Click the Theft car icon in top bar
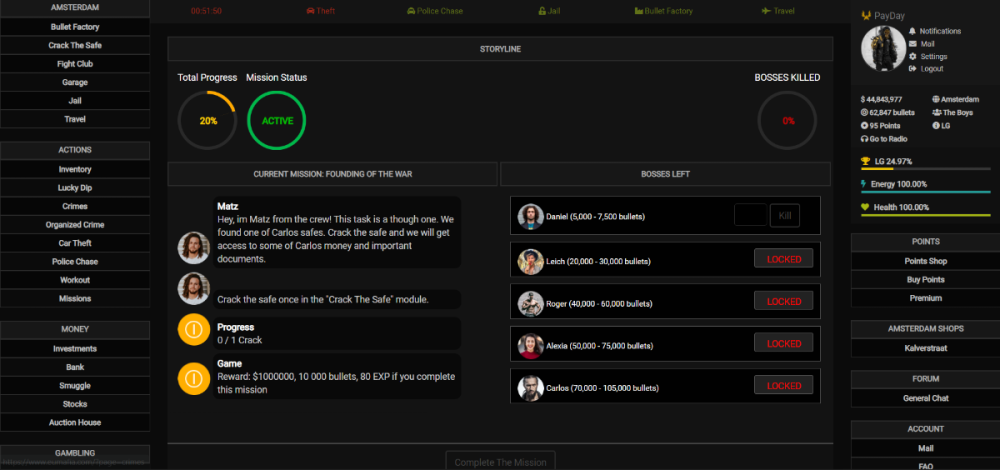Image resolution: width=1000 pixels, height=470 pixels. (309, 11)
